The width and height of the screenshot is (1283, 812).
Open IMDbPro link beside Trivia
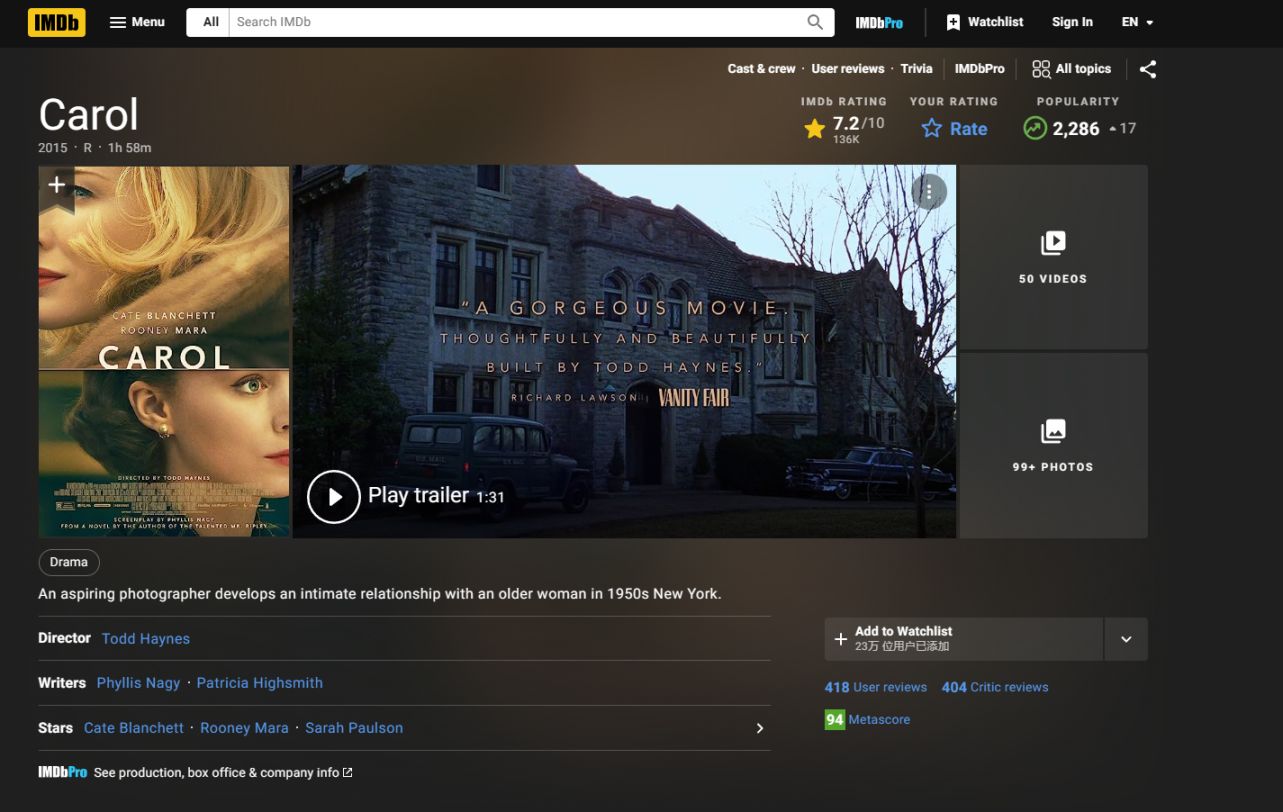(979, 69)
